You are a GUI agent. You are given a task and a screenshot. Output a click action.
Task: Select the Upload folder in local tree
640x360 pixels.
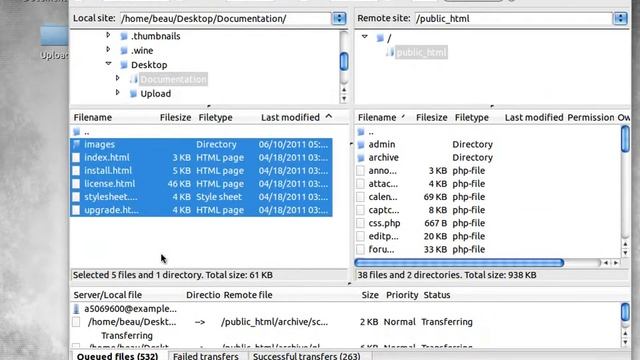tap(156, 93)
